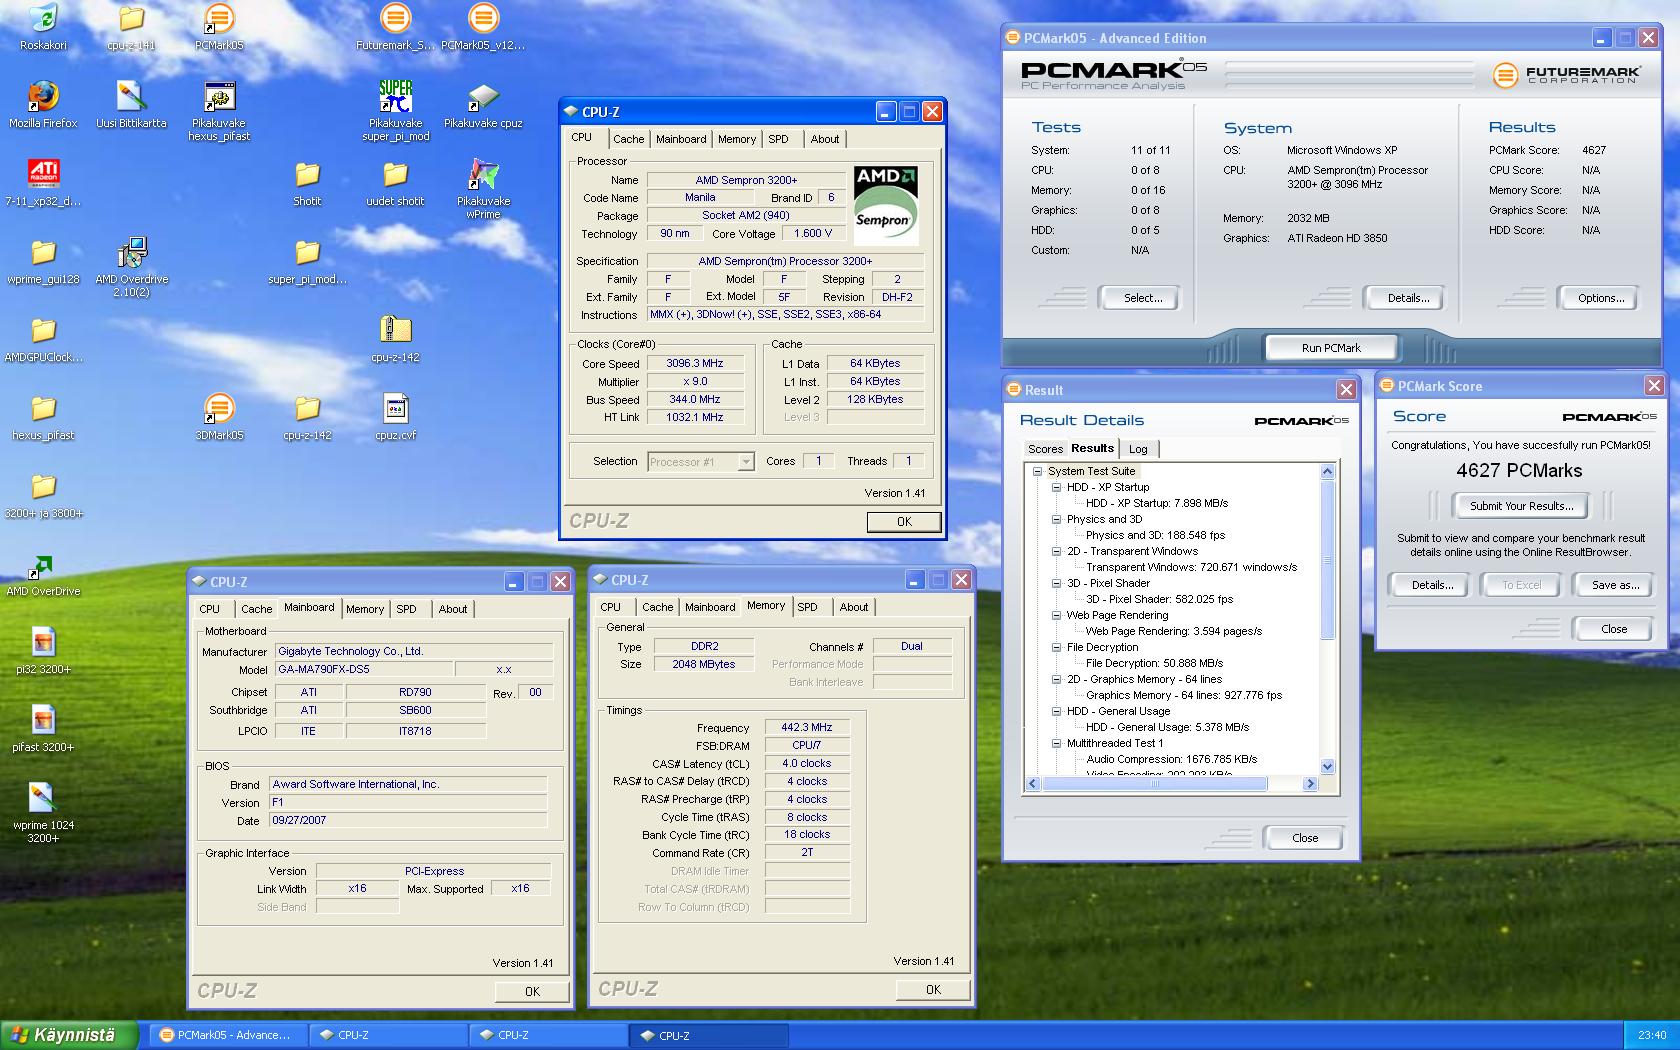Image resolution: width=1680 pixels, height=1050 pixels.
Task: Open super_pi_mod... folder icon
Action: point(307,253)
